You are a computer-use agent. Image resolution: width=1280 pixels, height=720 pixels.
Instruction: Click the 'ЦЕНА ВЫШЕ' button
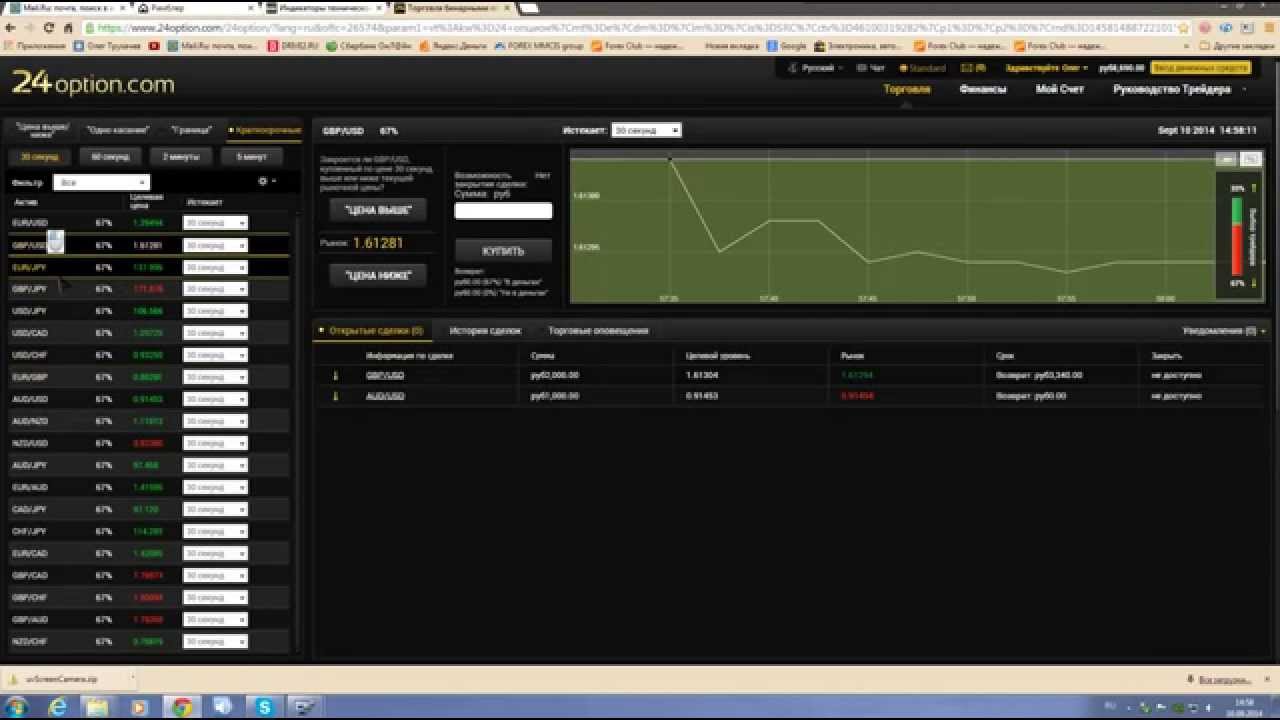(x=378, y=210)
